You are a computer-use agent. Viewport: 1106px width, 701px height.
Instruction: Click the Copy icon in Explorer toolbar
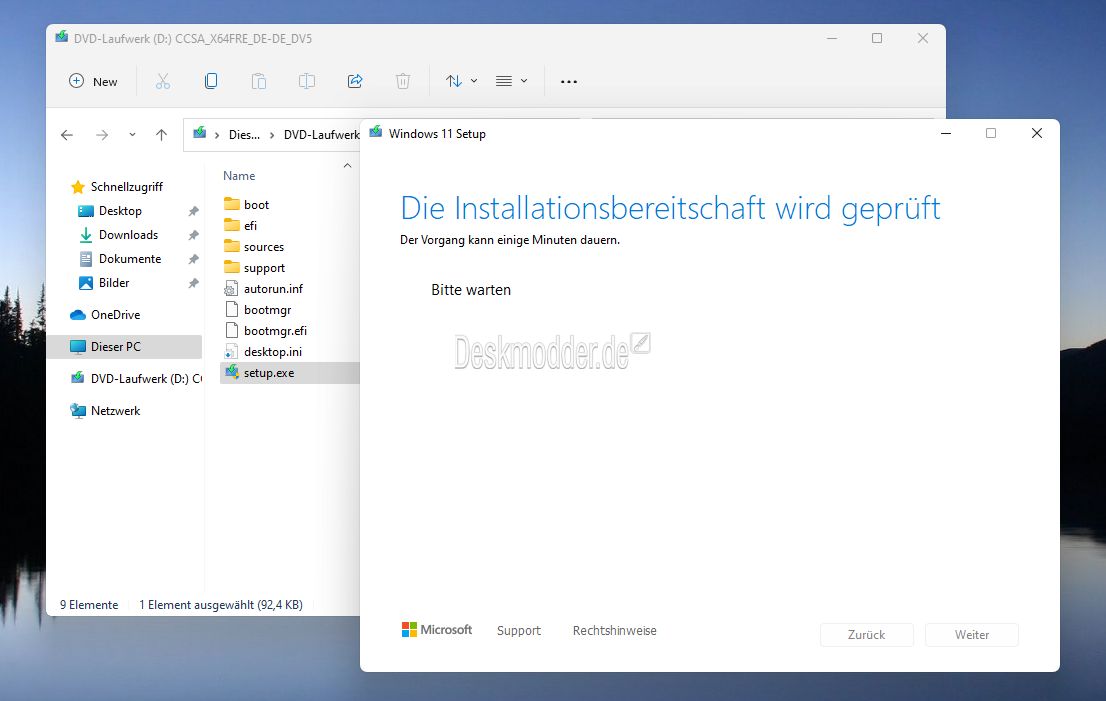(x=210, y=81)
